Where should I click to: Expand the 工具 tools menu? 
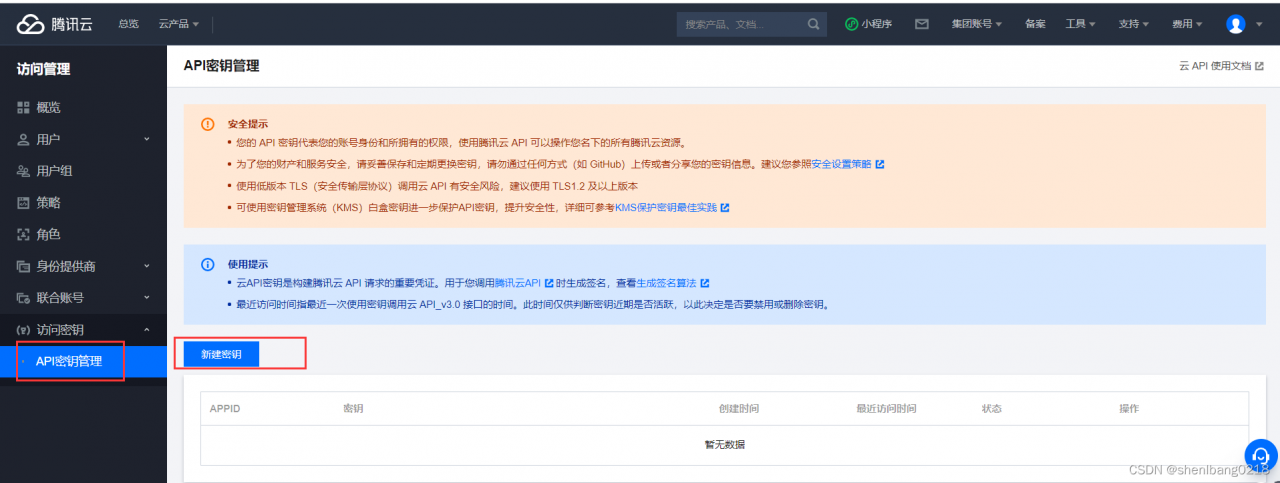pyautogui.click(x=1081, y=24)
